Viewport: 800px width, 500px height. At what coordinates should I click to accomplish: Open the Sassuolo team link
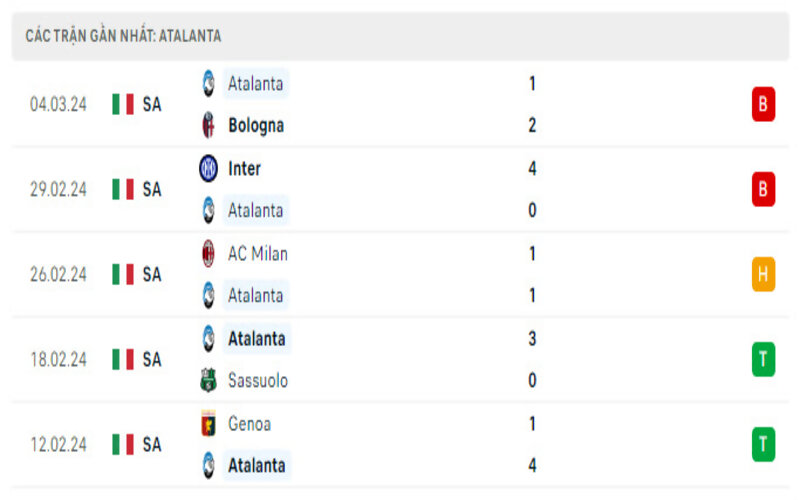(258, 380)
